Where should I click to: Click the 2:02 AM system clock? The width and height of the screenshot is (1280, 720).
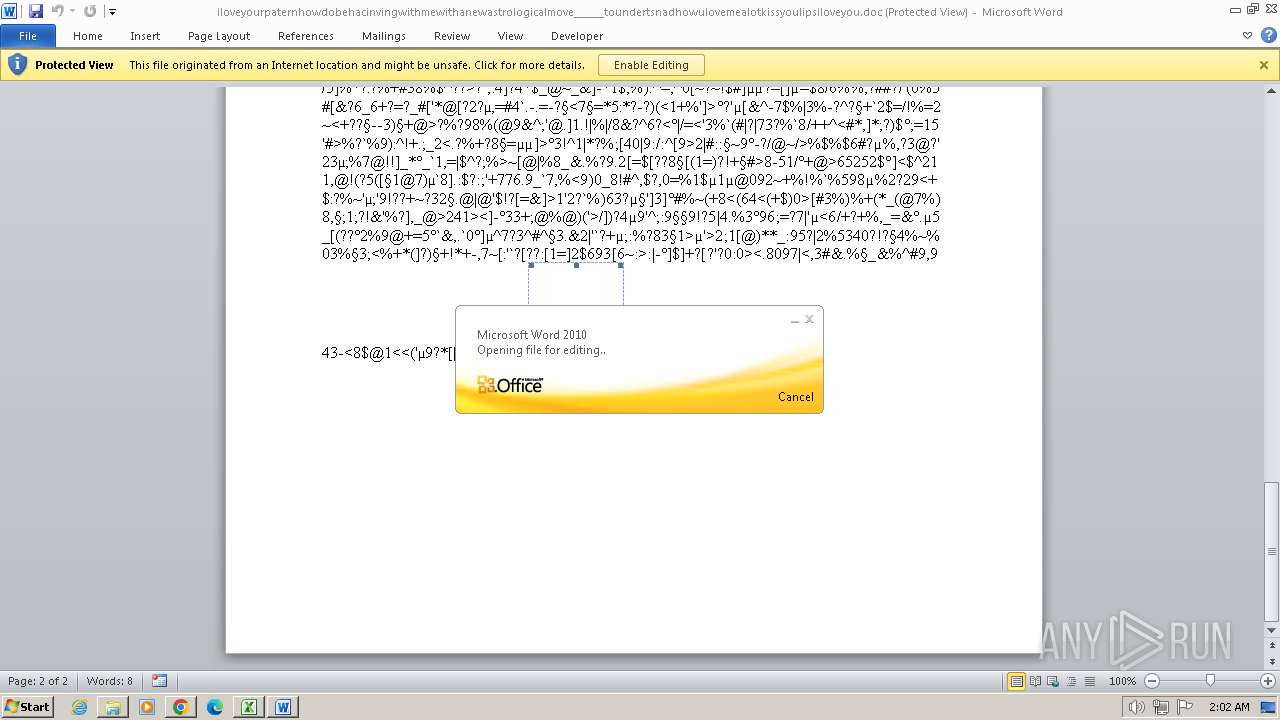pos(1229,707)
